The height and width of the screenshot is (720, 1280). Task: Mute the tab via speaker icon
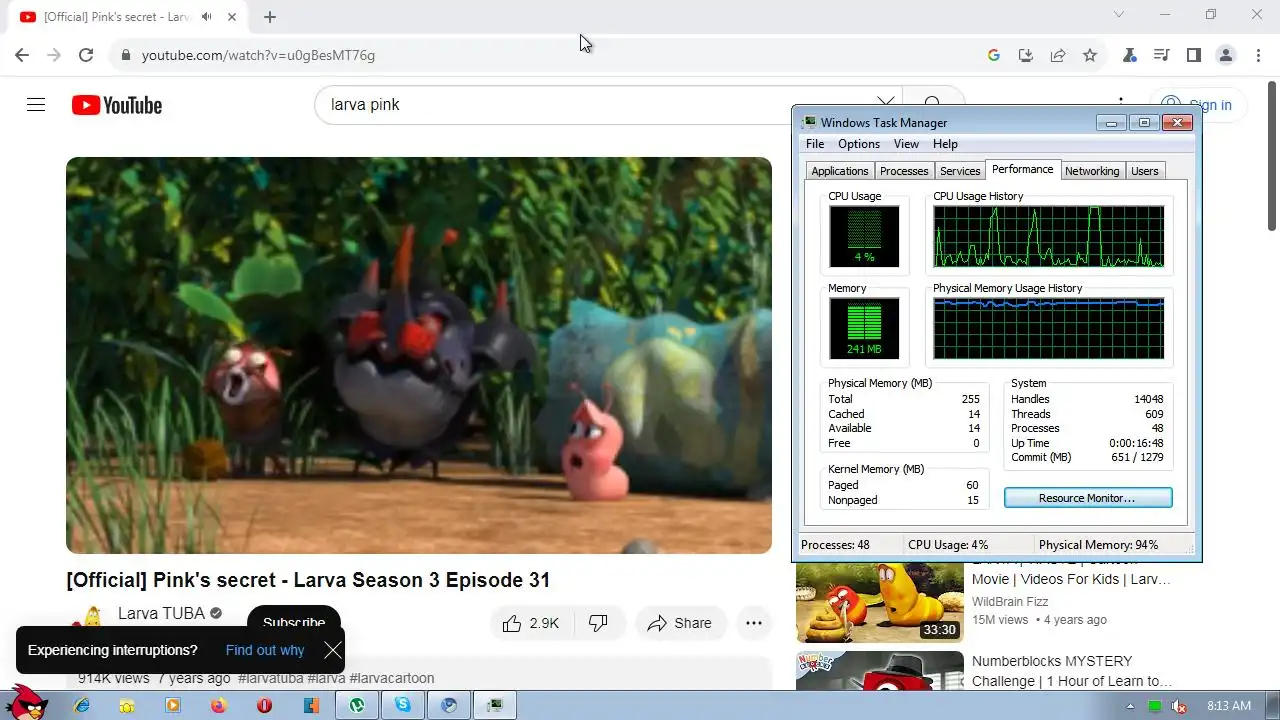point(207,17)
